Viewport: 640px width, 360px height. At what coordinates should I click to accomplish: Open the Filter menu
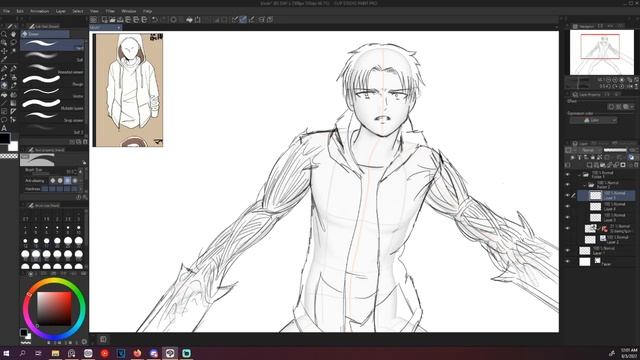(110, 11)
